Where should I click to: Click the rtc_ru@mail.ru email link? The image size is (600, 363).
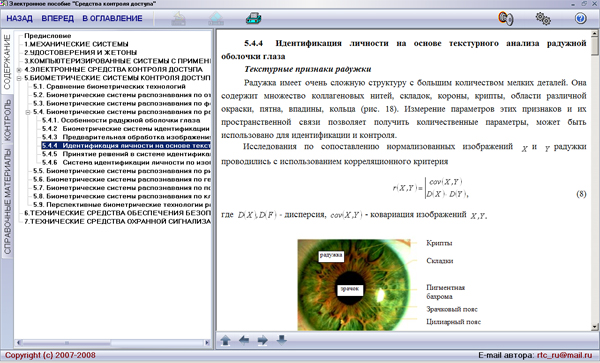pos(564,355)
